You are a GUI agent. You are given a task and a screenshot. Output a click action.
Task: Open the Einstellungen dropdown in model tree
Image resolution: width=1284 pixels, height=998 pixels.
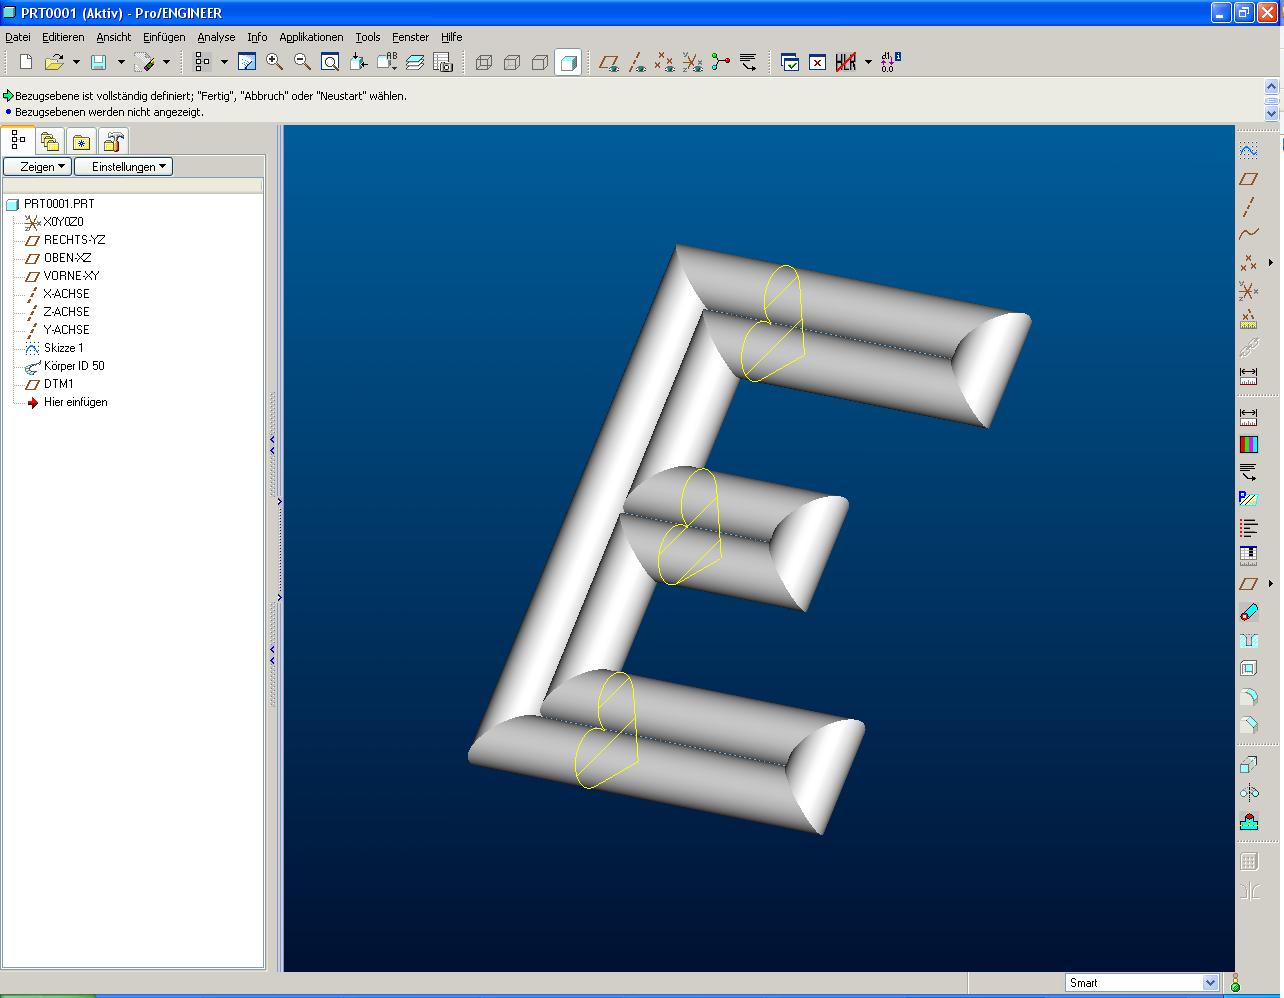tap(124, 167)
